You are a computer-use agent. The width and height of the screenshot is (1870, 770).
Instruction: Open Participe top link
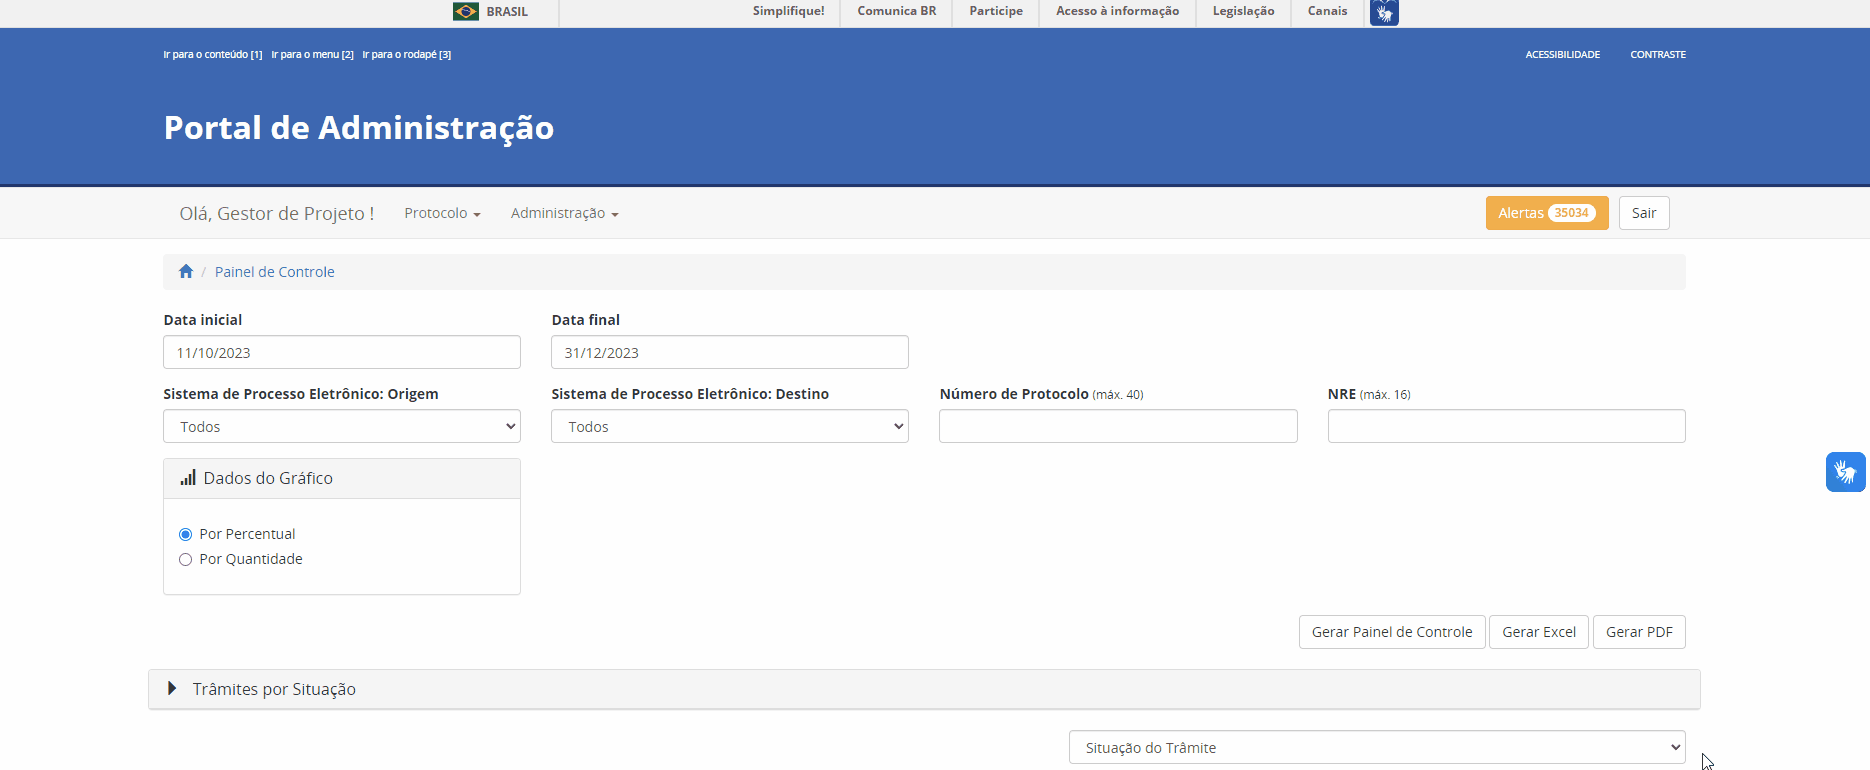tap(996, 11)
